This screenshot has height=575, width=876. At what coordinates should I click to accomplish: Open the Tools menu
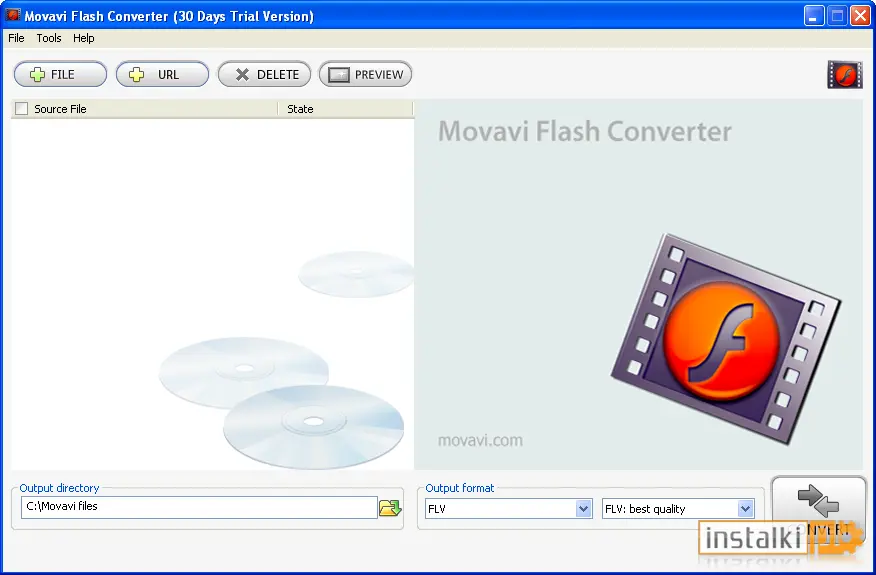click(x=49, y=38)
